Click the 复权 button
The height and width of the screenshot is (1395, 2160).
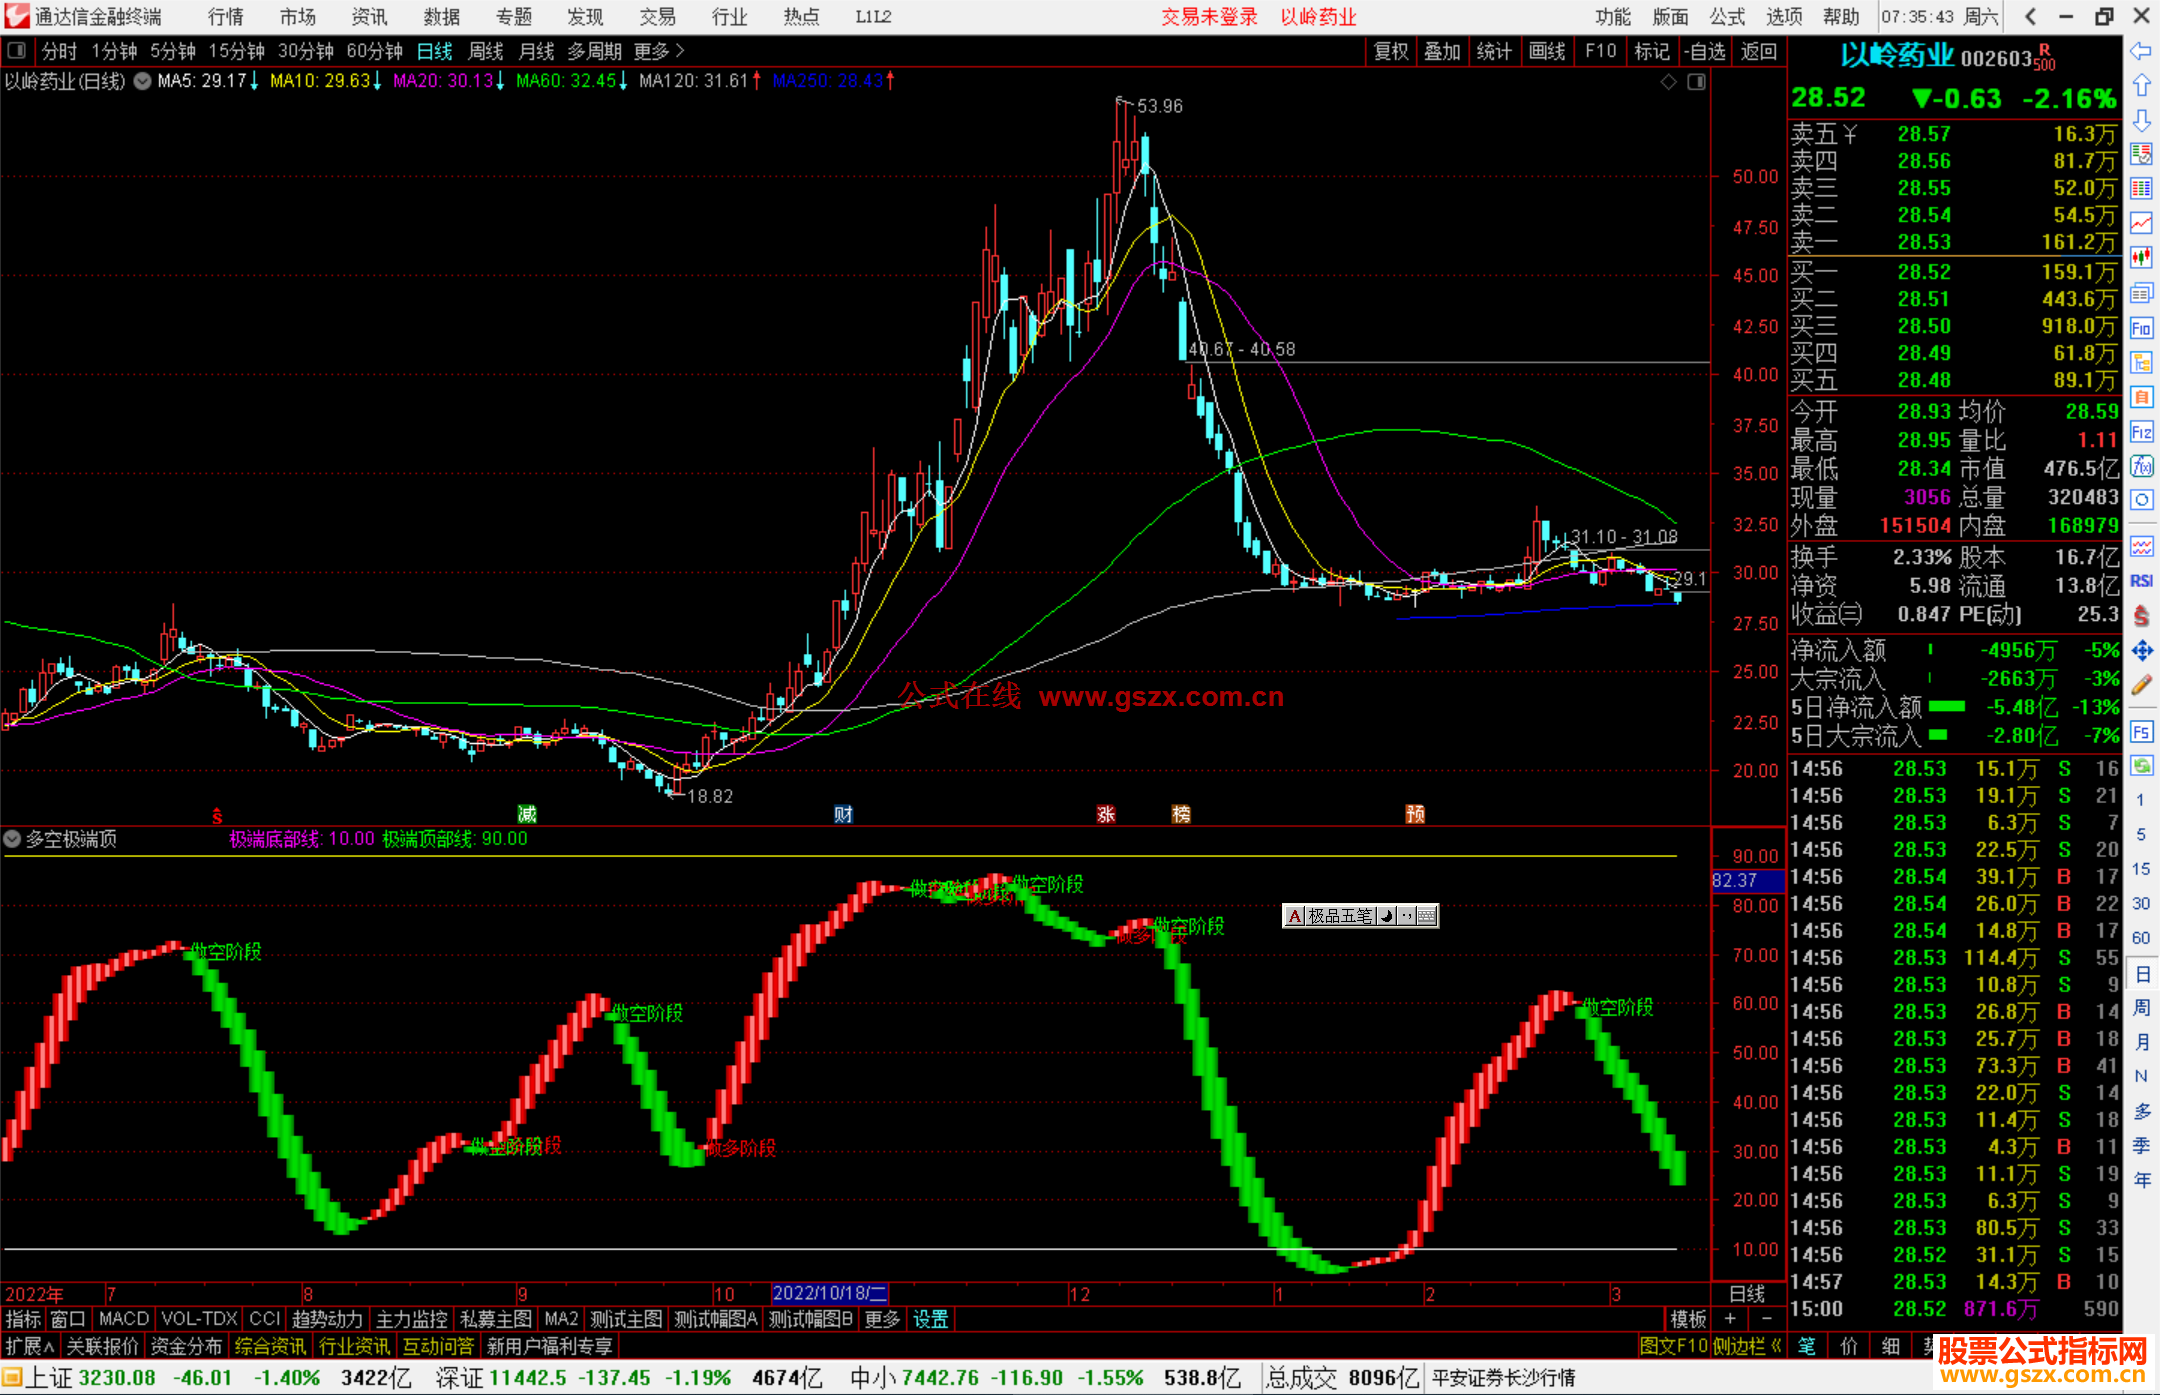(1390, 51)
